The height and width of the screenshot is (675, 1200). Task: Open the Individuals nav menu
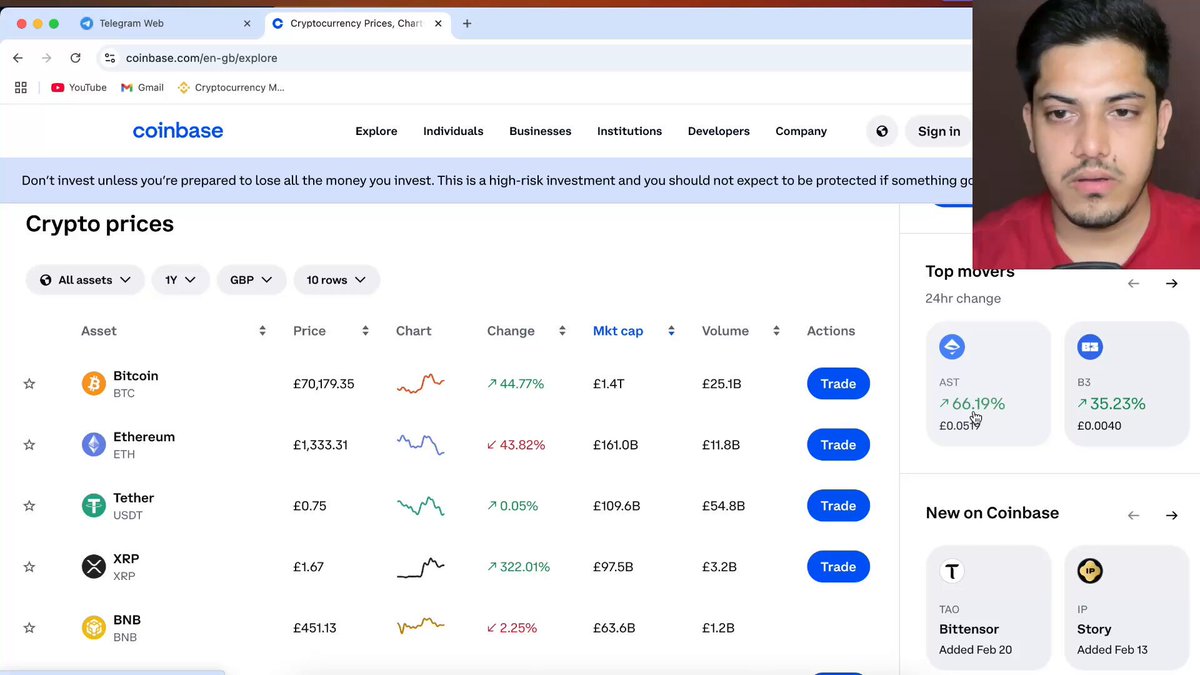pyautogui.click(x=453, y=131)
